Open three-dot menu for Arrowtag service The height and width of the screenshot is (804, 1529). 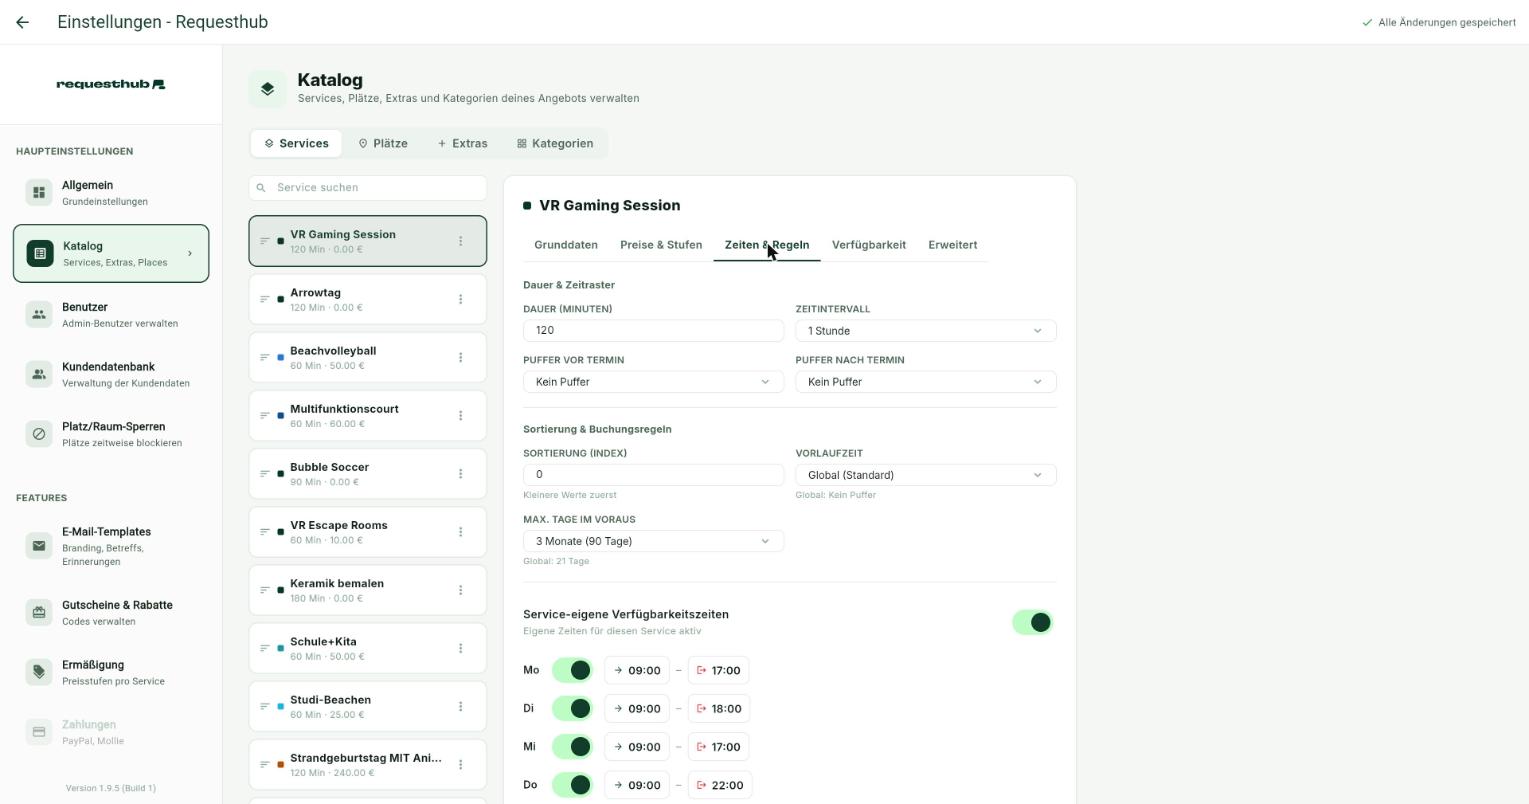click(460, 299)
